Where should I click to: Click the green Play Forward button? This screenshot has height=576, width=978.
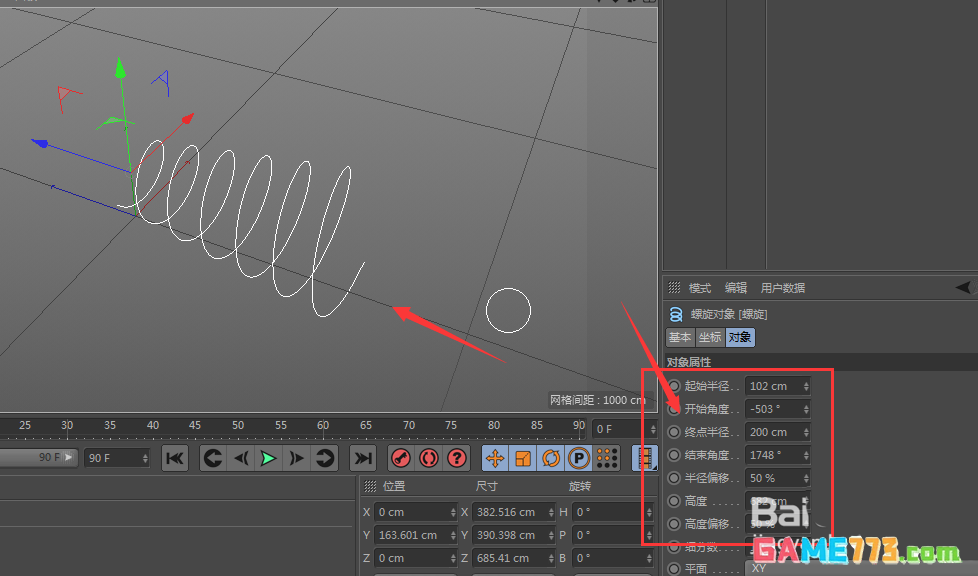point(268,458)
